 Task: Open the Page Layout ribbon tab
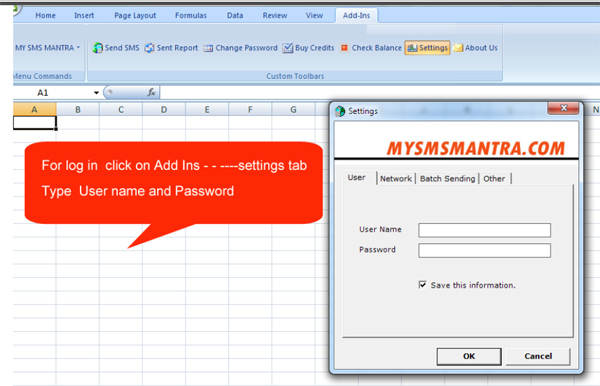(135, 16)
